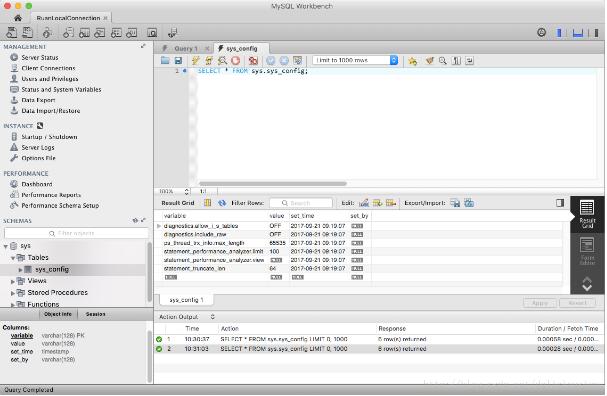Open Server Status in Management
This screenshot has height=396, width=607.
point(40,57)
